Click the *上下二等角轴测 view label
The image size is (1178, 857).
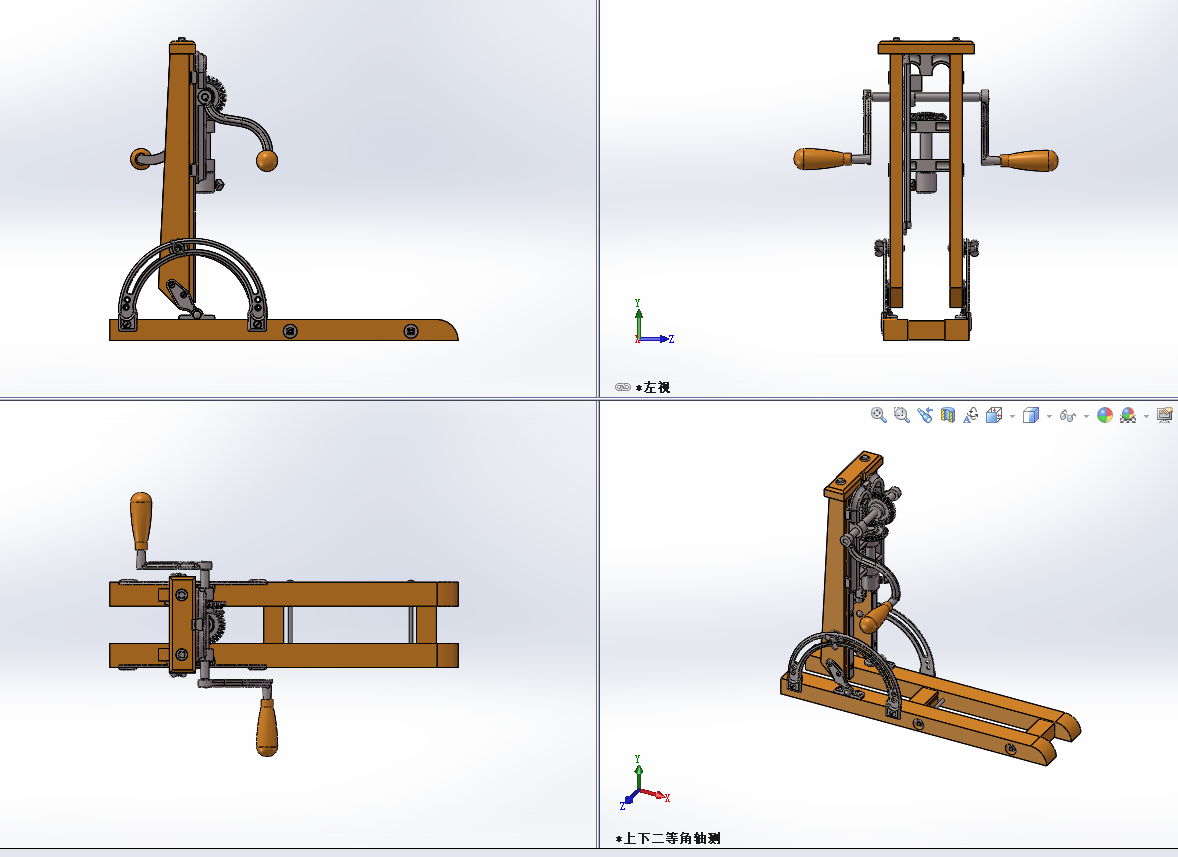point(668,838)
